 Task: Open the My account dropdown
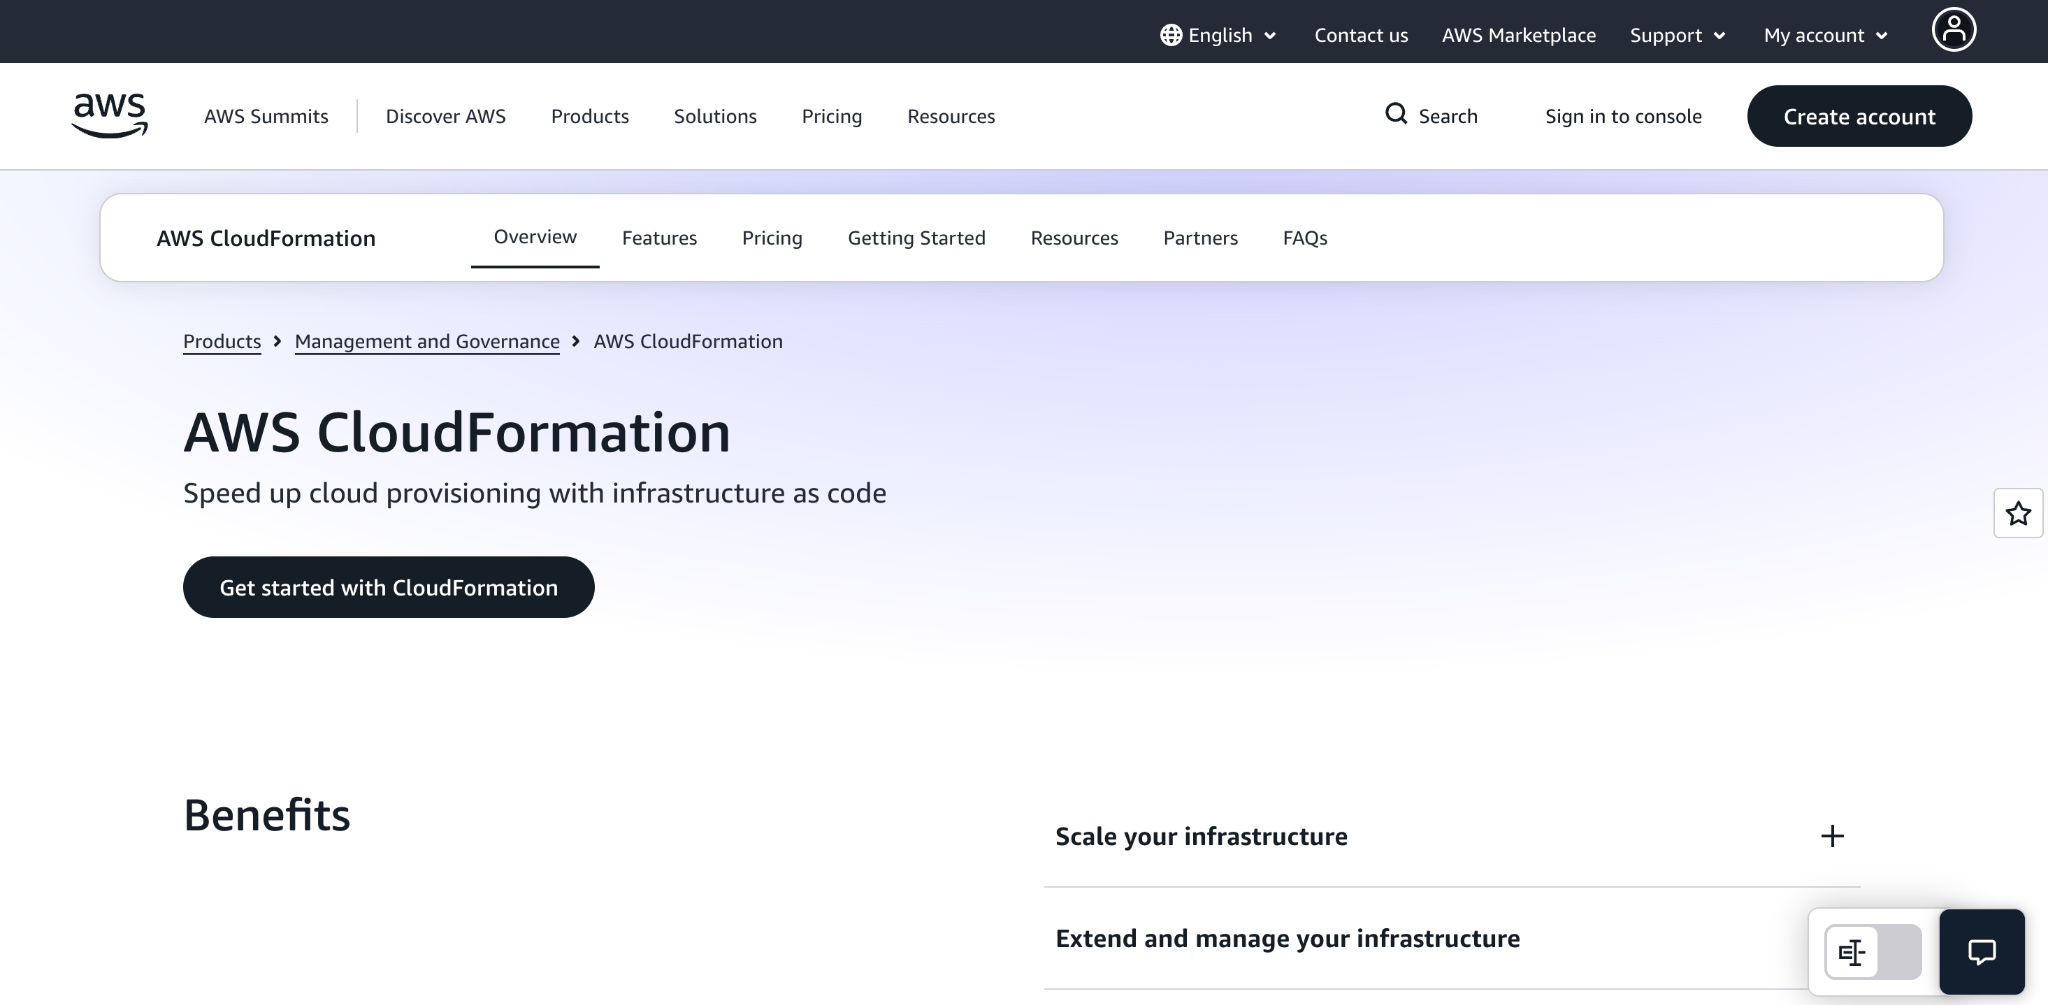[x=1826, y=35]
